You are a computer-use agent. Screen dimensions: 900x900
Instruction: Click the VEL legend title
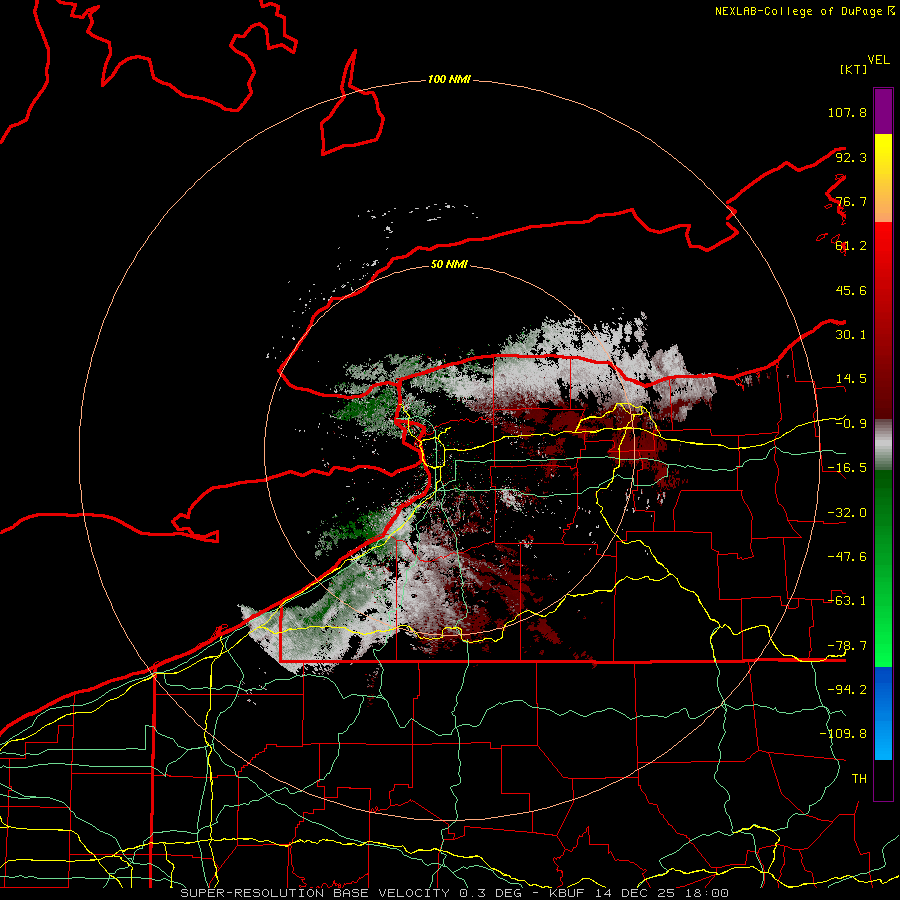(x=879, y=60)
